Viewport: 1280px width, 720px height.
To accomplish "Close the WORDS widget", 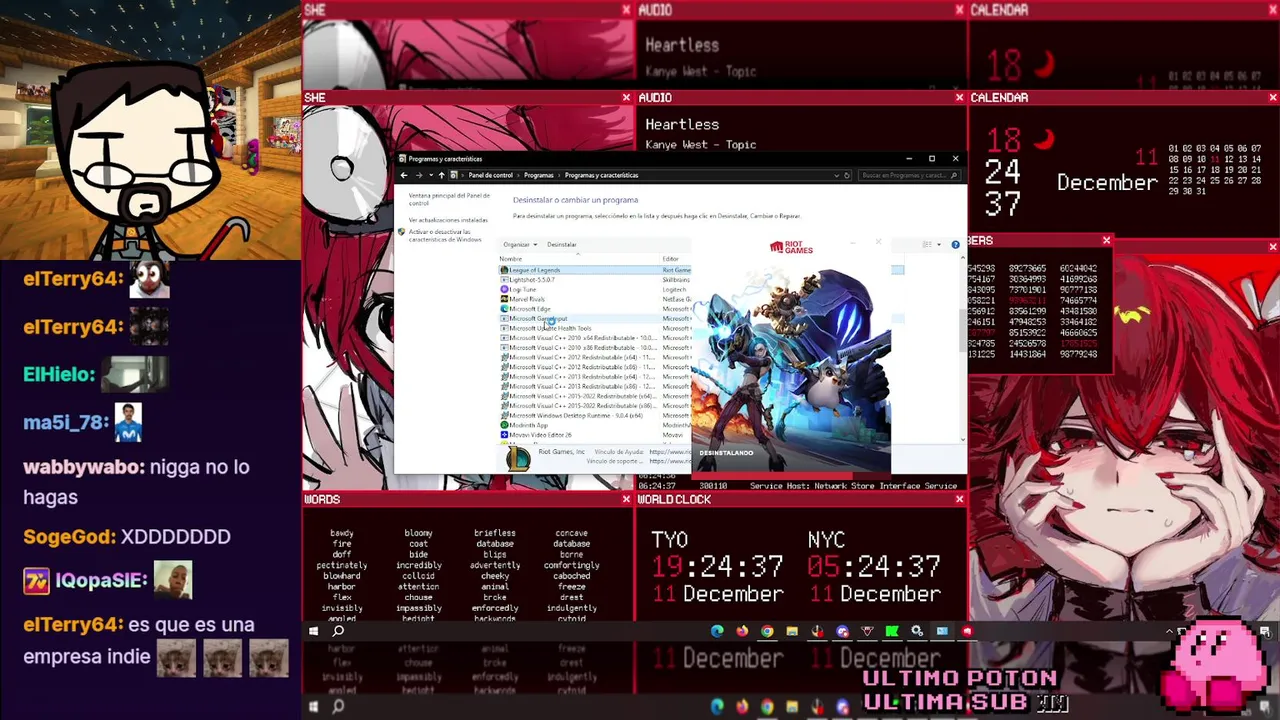I will click(x=626, y=499).
